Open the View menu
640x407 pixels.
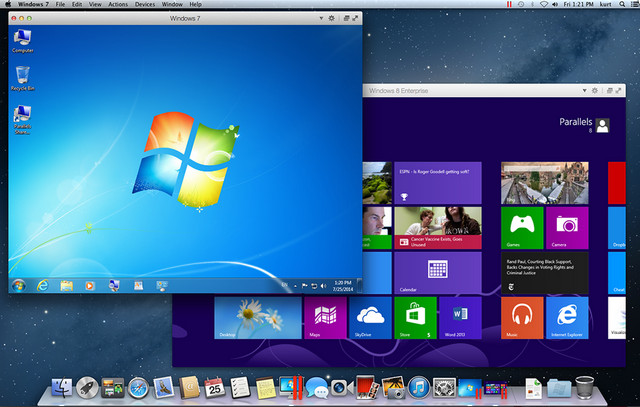tap(95, 4)
